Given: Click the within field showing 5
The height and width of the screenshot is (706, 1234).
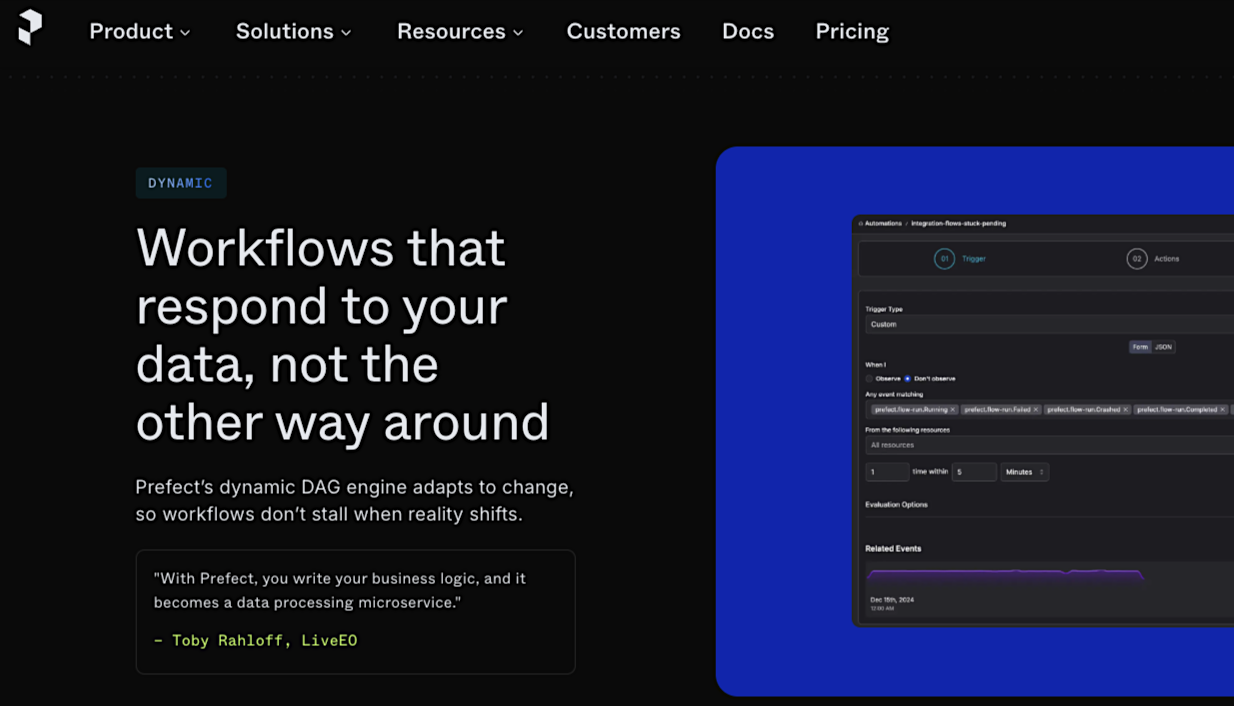Looking at the screenshot, I should [x=974, y=472].
